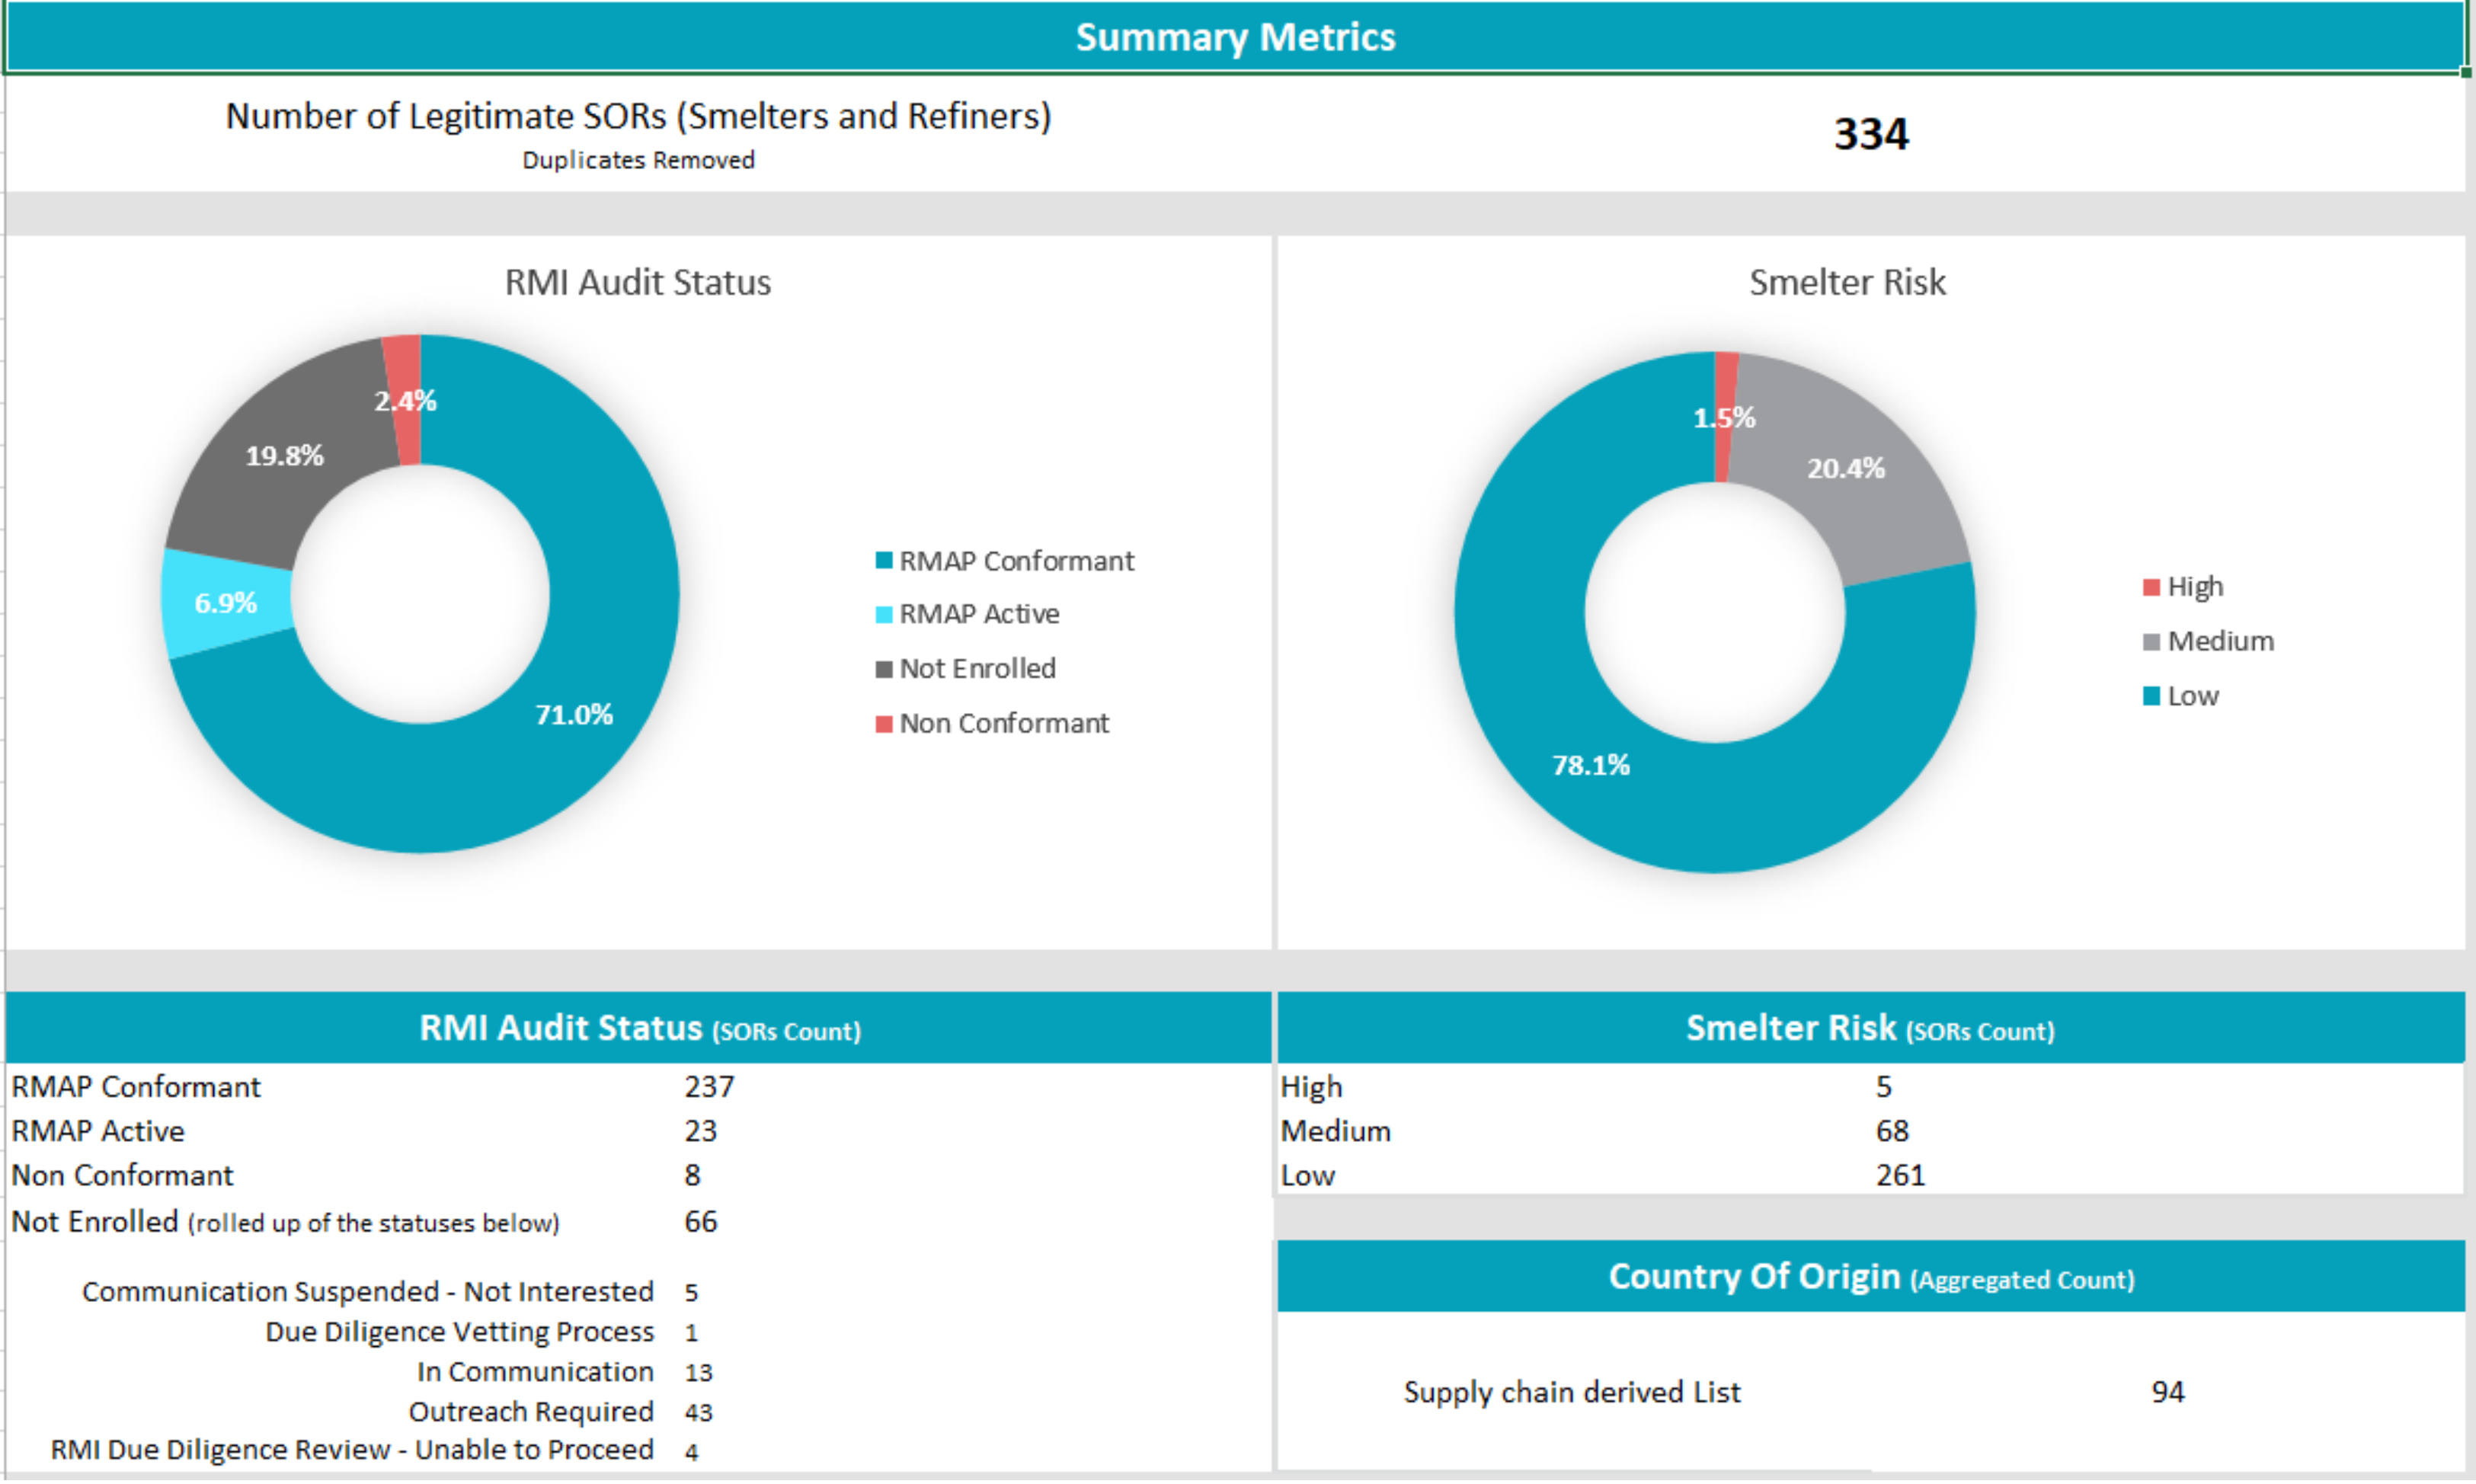Select 'Not Enrolled' legend label
This screenshot has height=1484, width=2476.
(977, 668)
